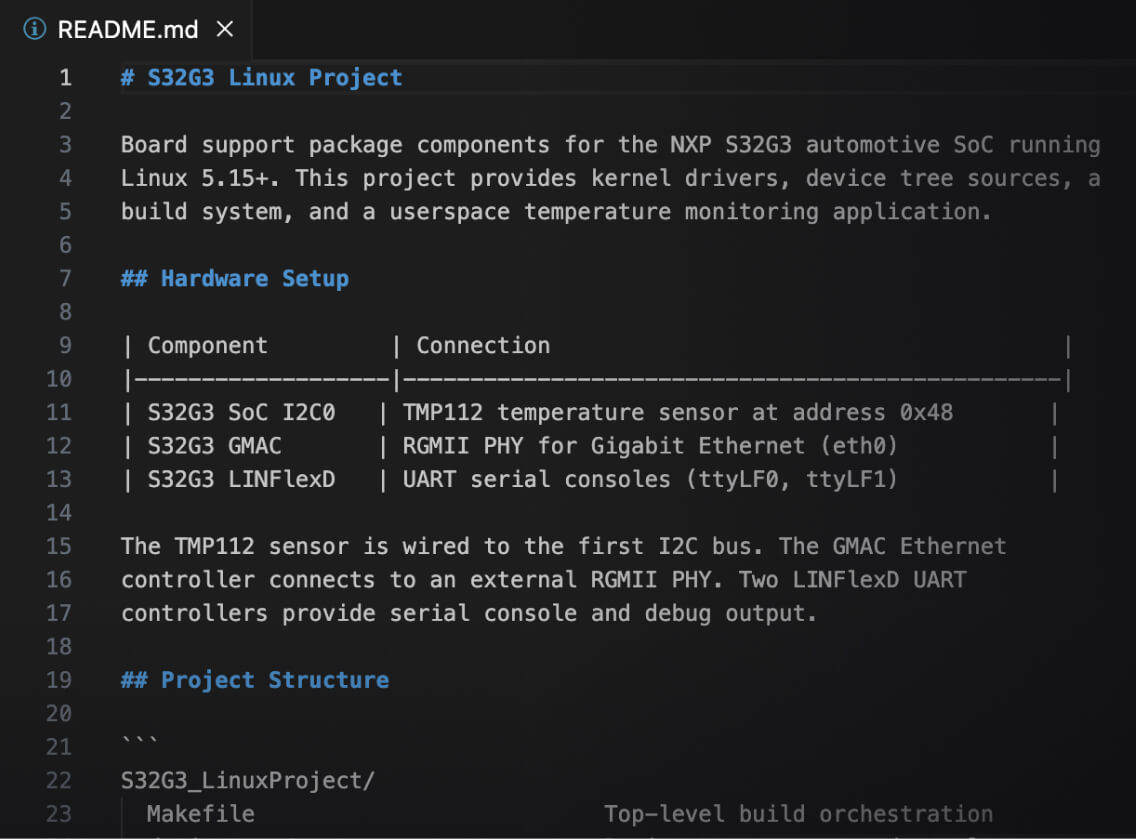Click line 'controller connects to an external RGMII'
This screenshot has width=1136, height=839.
[x=543, y=579]
